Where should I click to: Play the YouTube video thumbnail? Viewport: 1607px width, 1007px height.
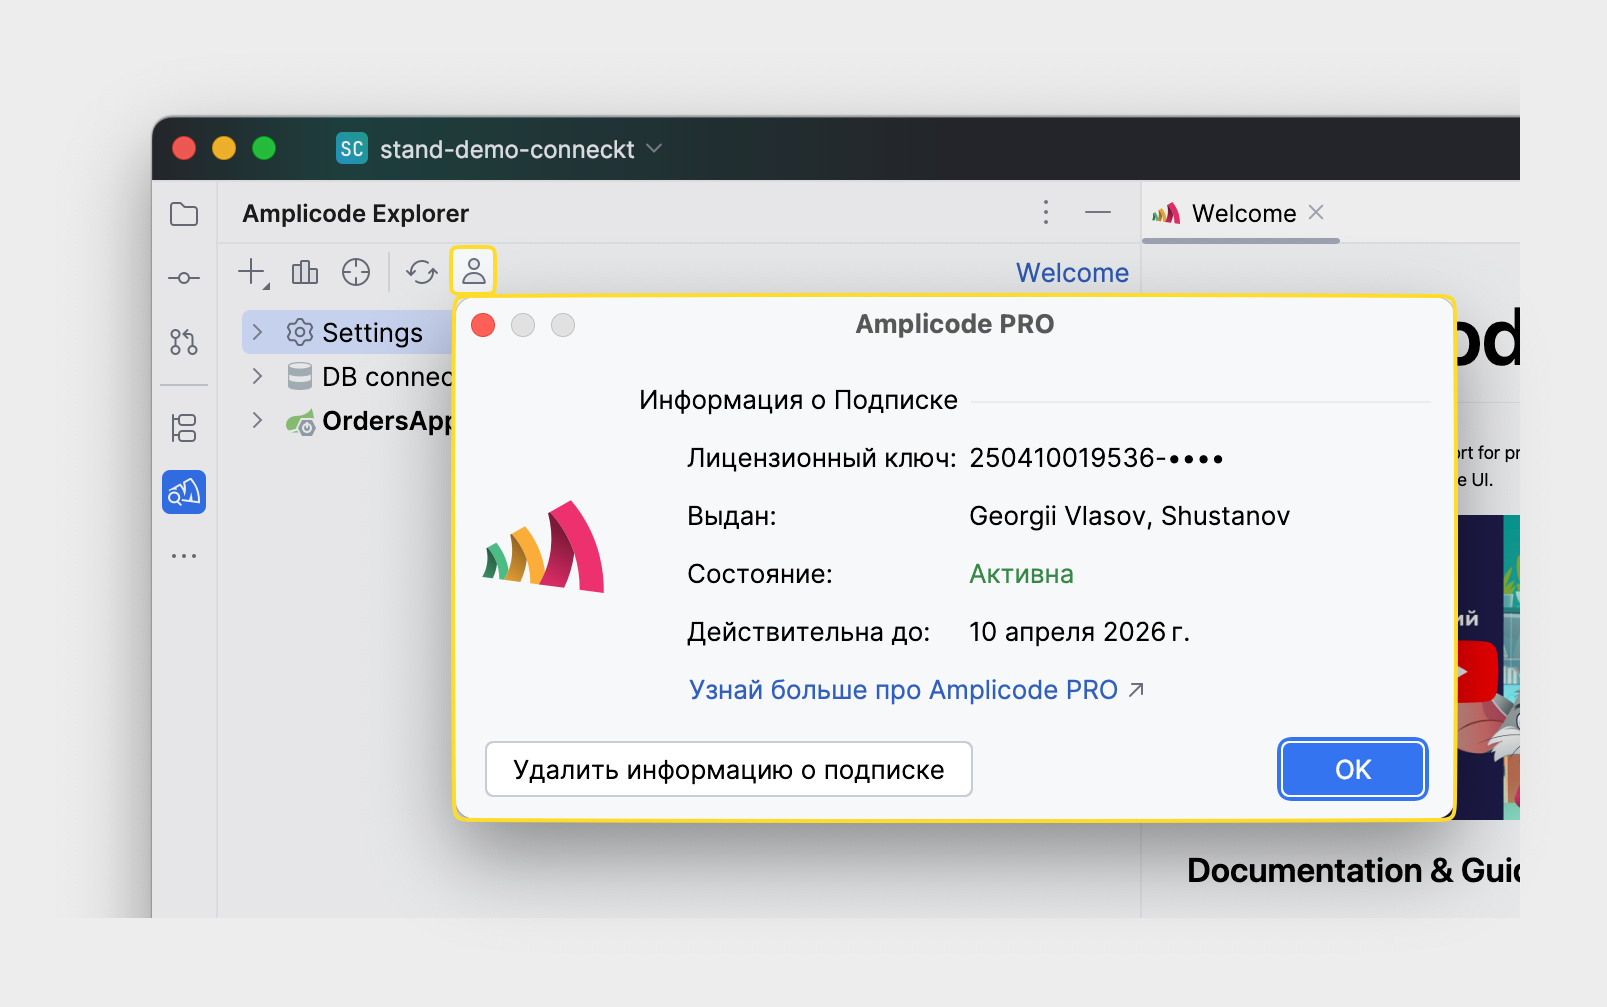(x=1476, y=672)
